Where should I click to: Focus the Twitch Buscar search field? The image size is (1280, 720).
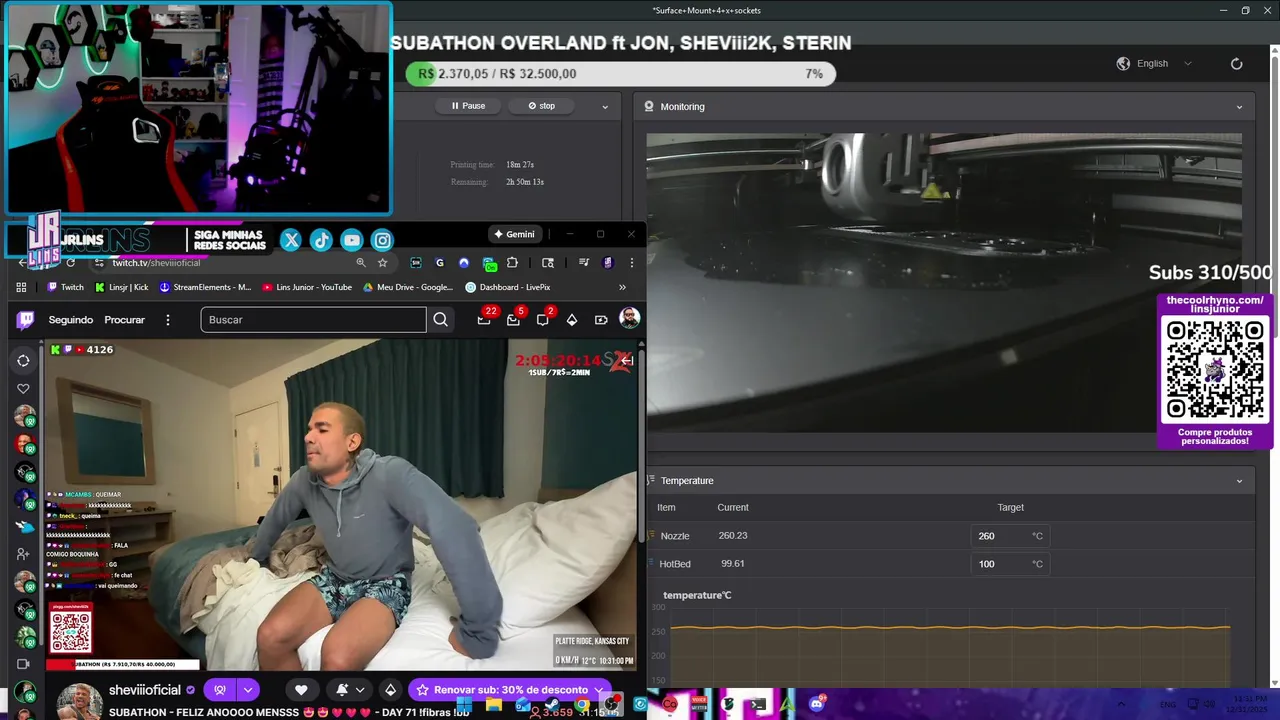coord(313,320)
